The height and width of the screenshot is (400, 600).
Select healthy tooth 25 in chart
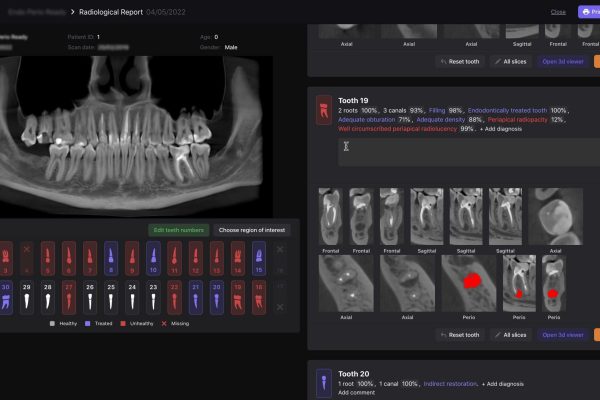point(111,298)
